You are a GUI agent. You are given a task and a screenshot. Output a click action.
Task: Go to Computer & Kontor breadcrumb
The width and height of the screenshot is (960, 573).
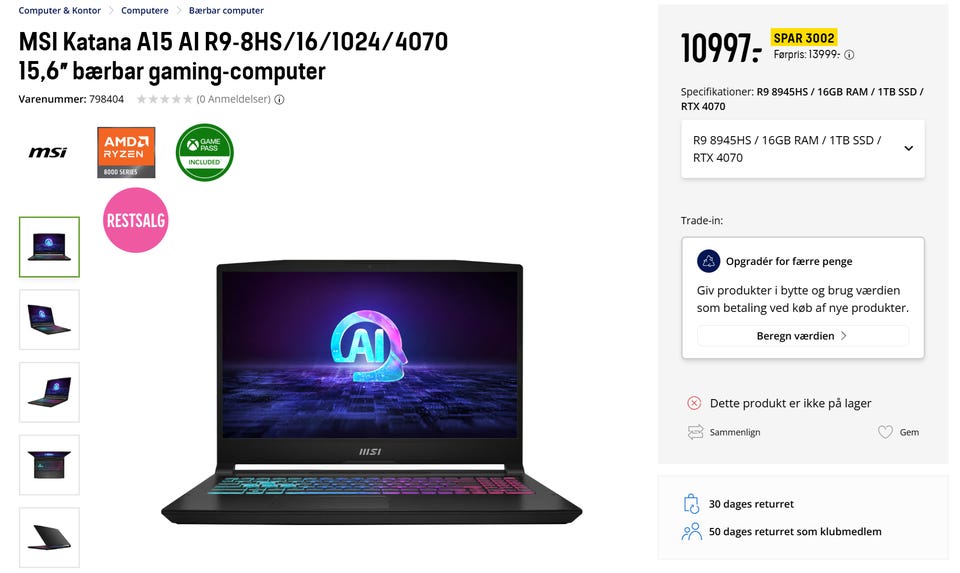coord(59,10)
